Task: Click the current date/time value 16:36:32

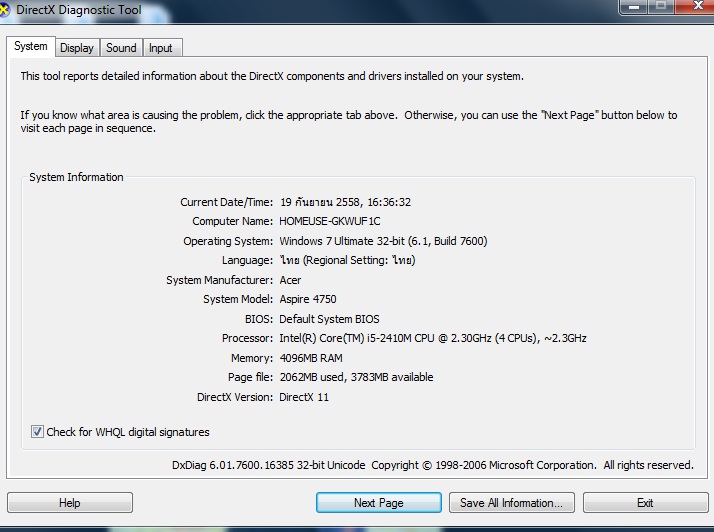Action: tap(346, 202)
